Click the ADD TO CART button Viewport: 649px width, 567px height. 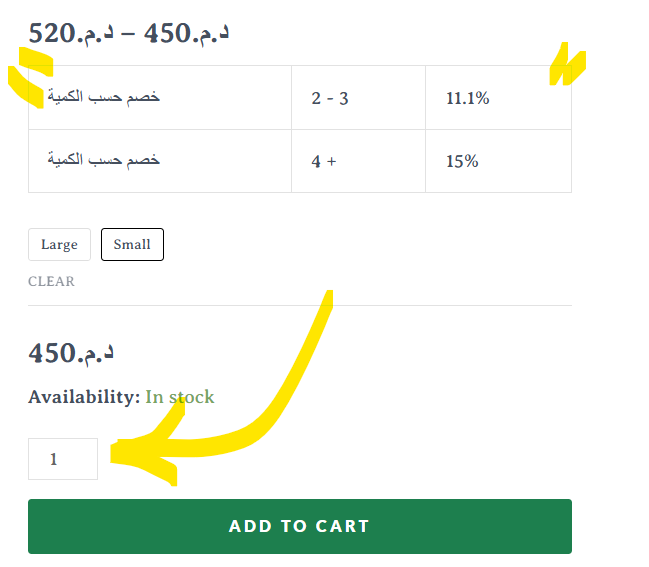tap(300, 526)
